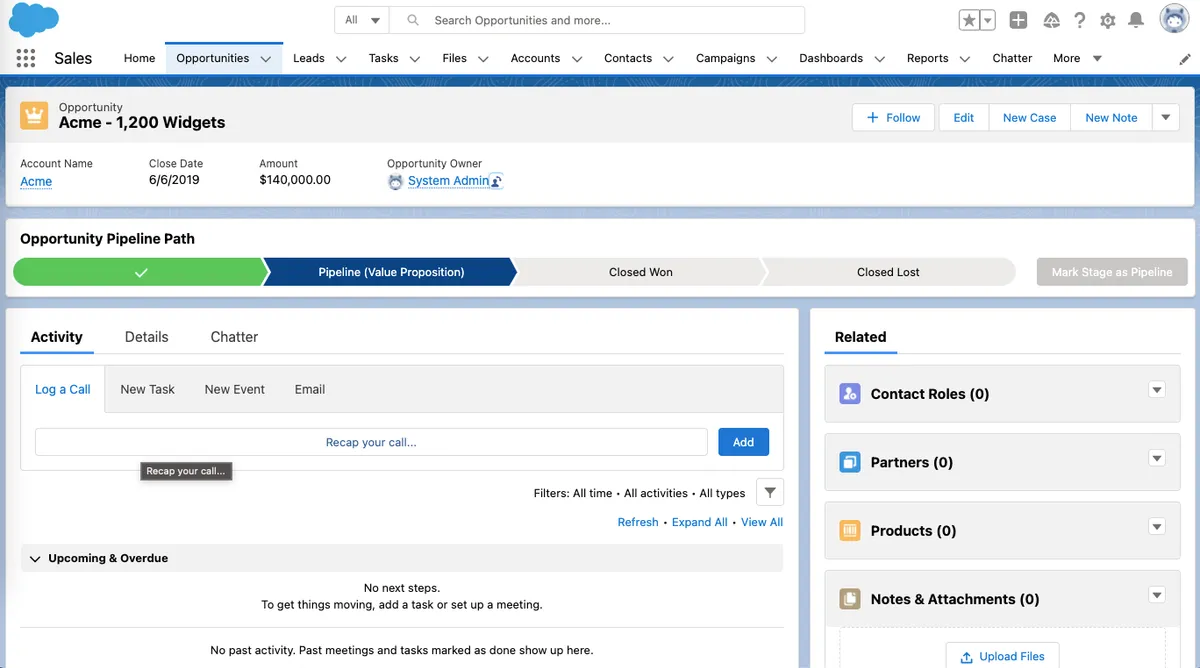Click the Edit button

[x=963, y=117]
